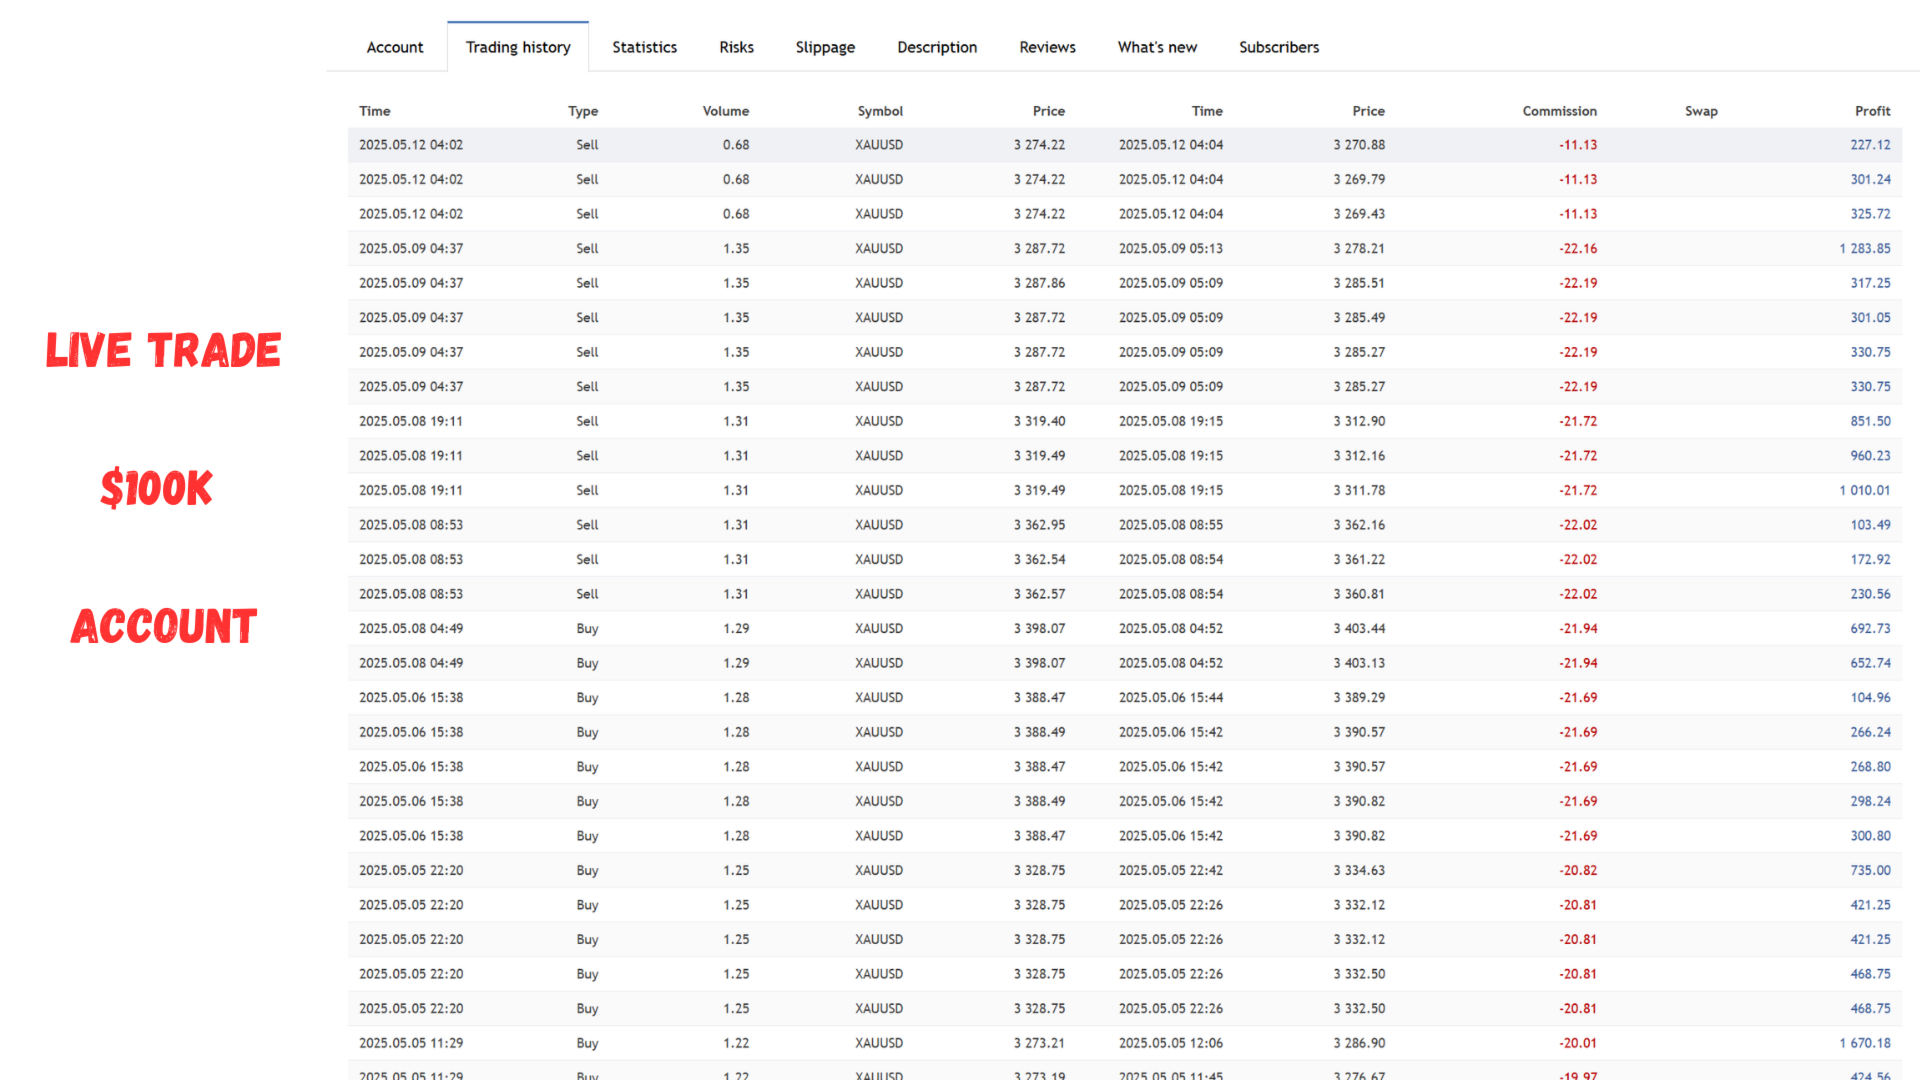Viewport: 1920px width, 1080px height.
Task: Click the Type column header
Action: [x=583, y=111]
